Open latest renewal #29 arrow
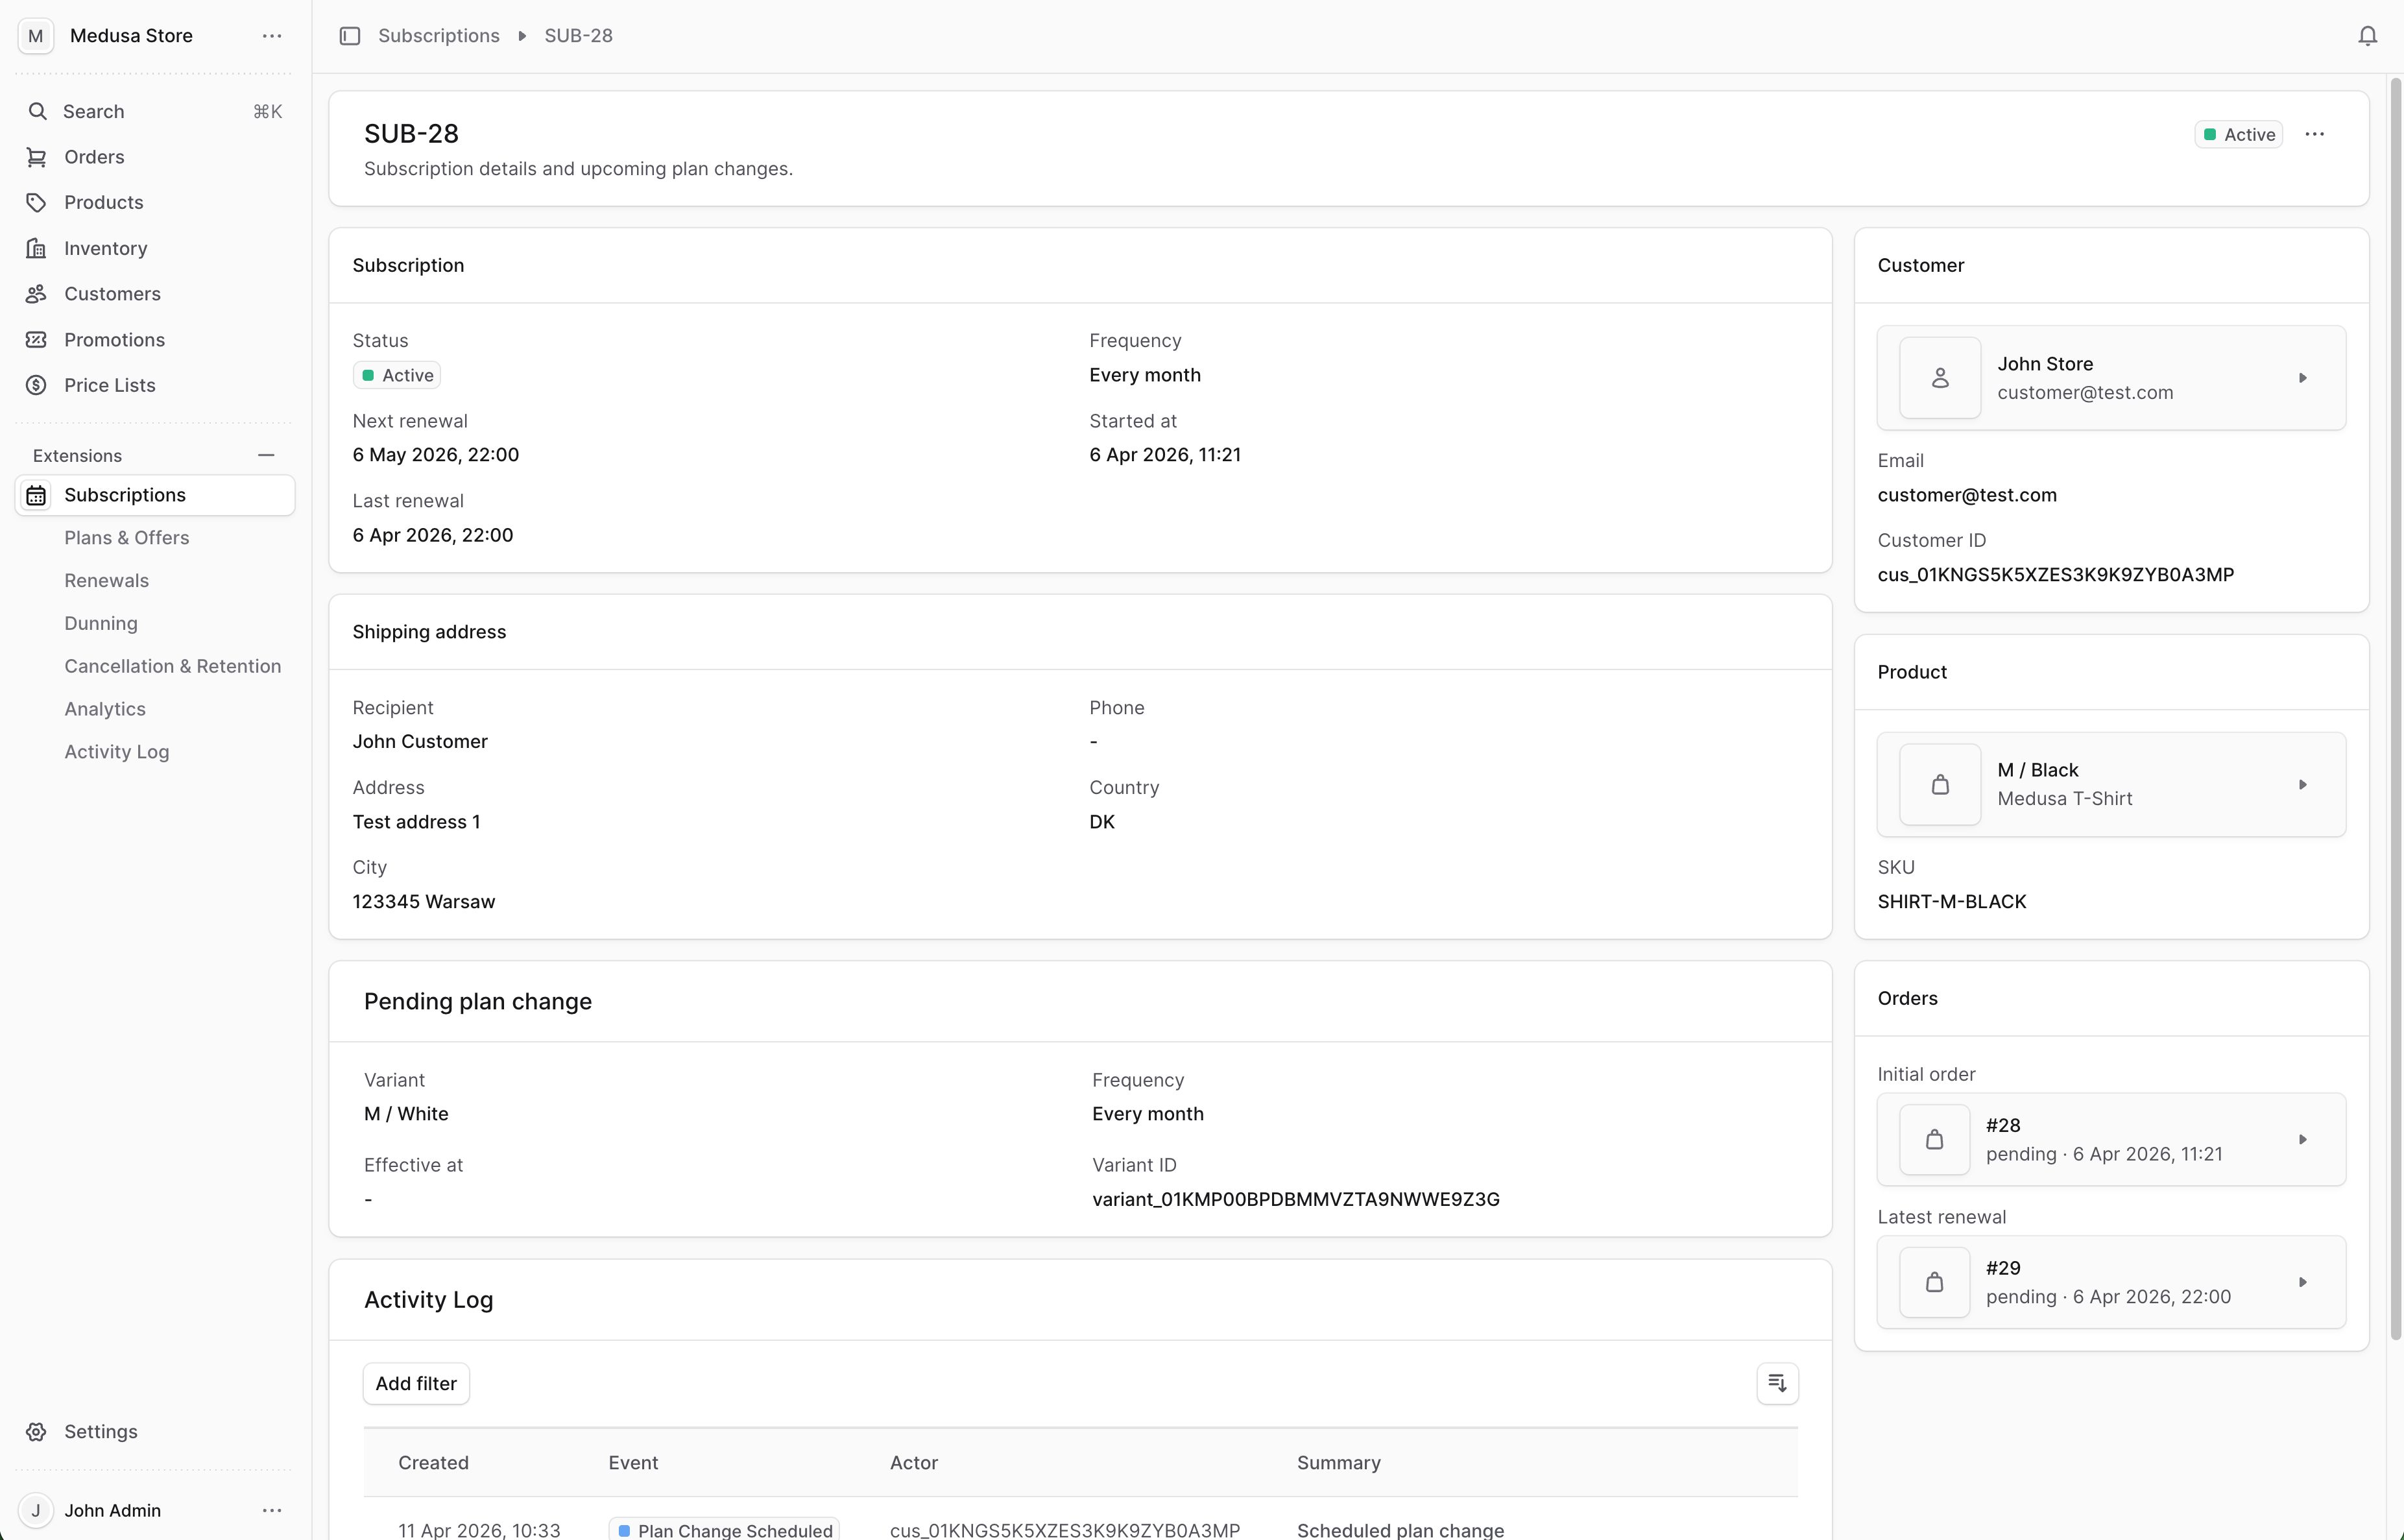The image size is (2404, 1540). [x=2303, y=1282]
